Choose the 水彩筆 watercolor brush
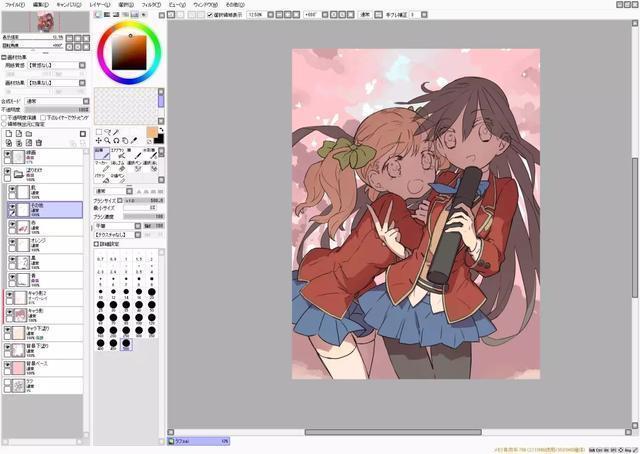 pos(149,154)
